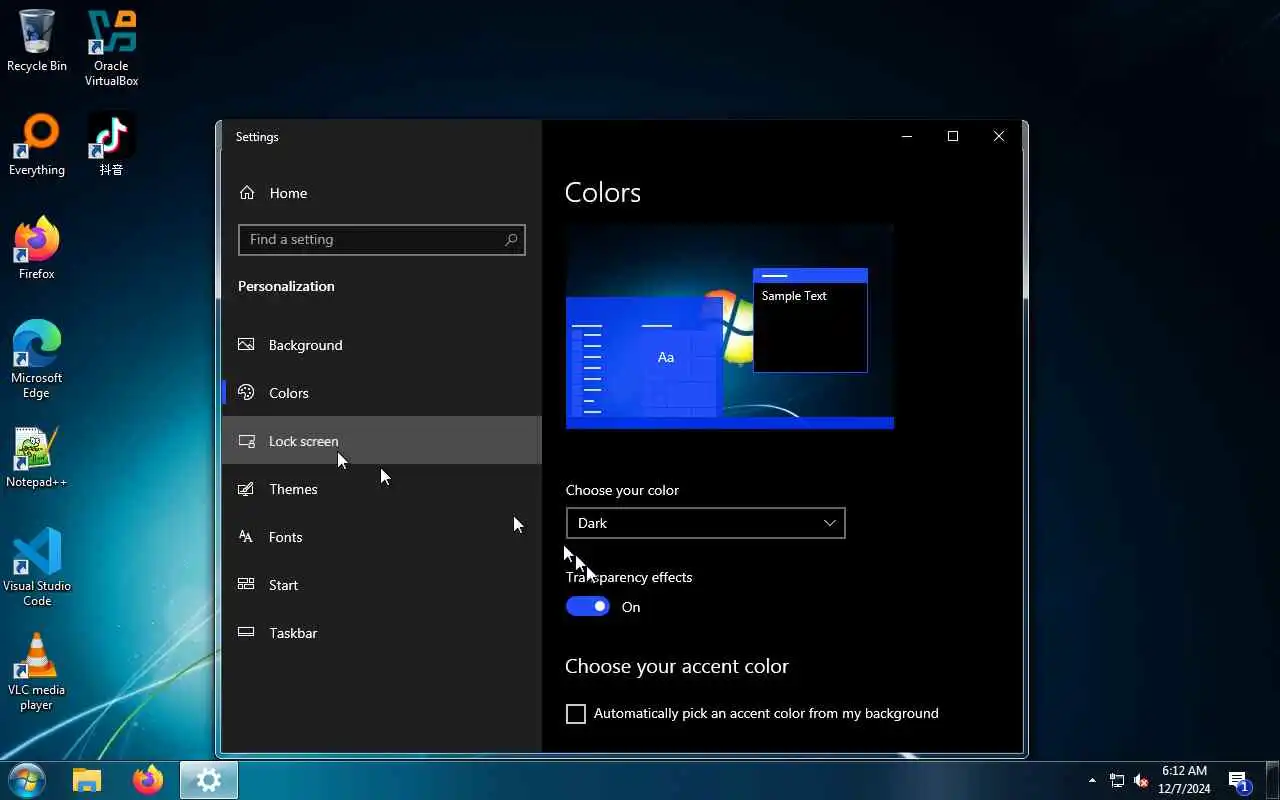Viewport: 1280px width, 800px height.
Task: Click the Fonts icon in the sidebar
Action: (x=246, y=537)
